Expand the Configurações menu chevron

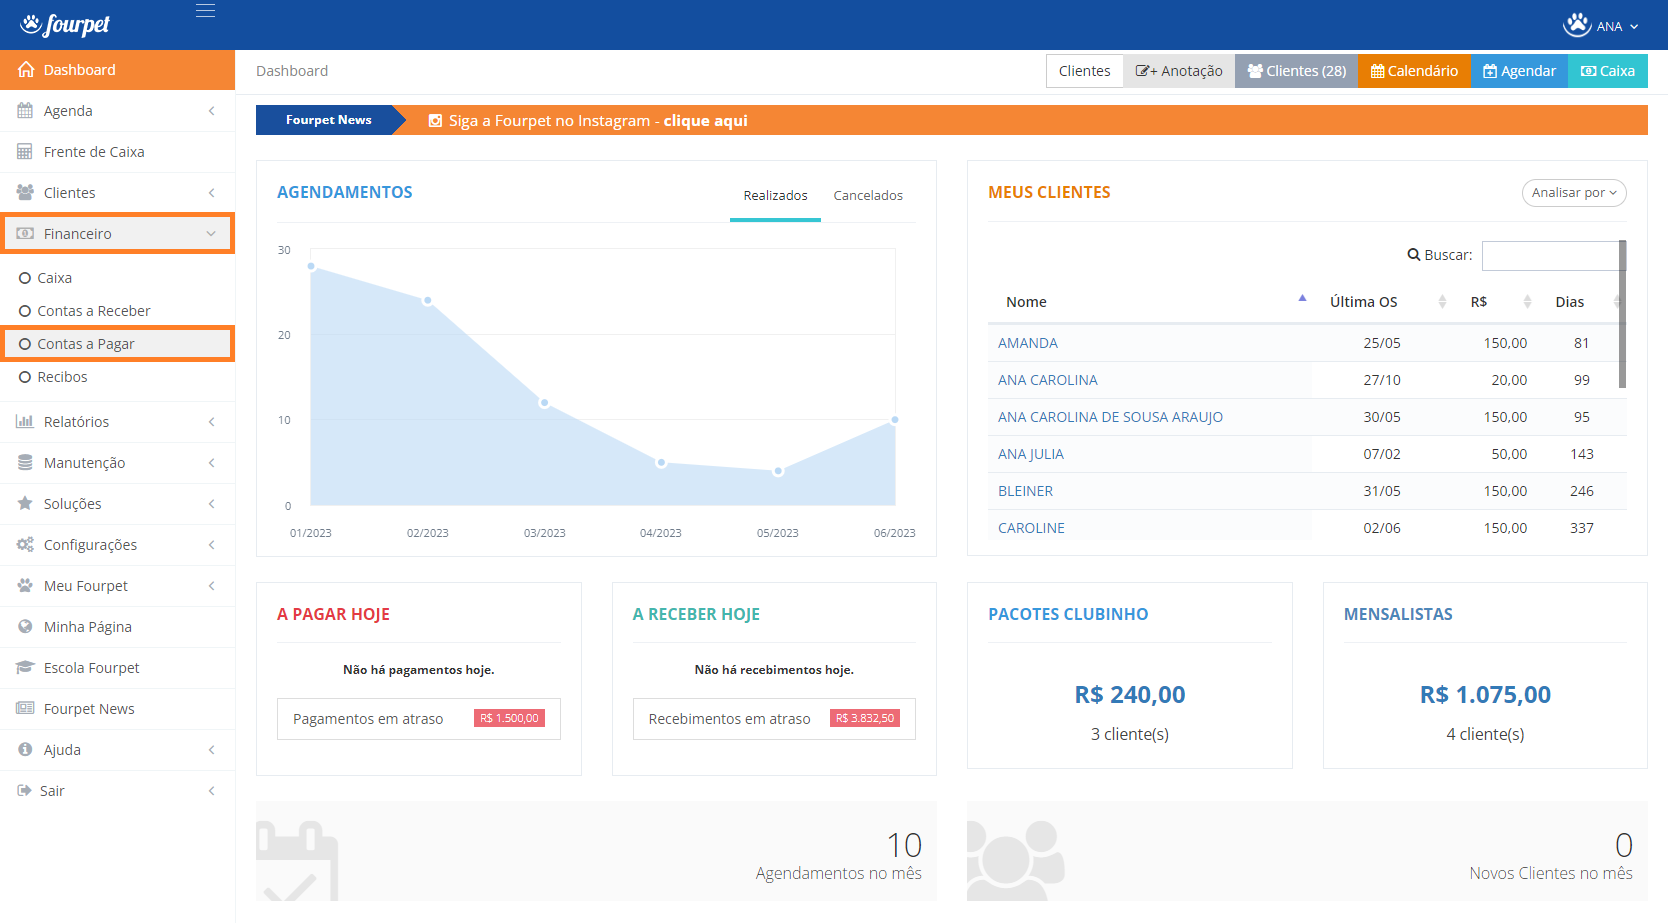tap(212, 545)
